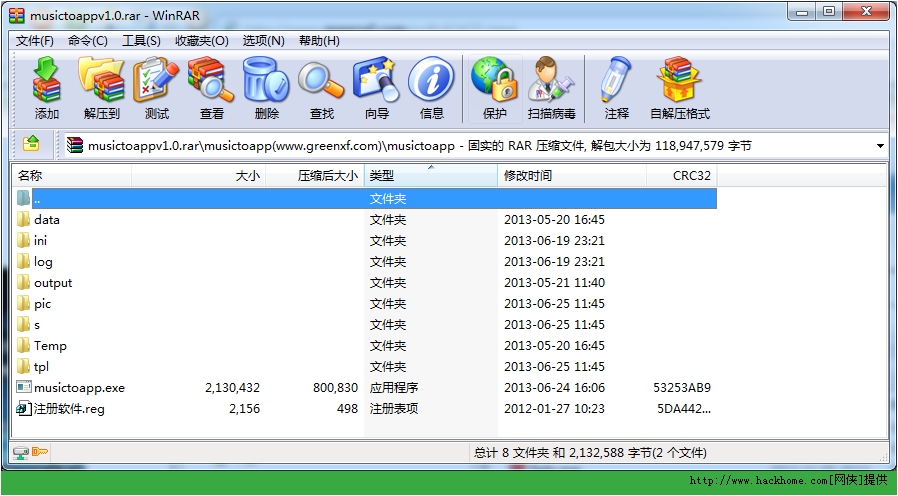Screen dimensions: 898x496
Task: Click the drive icon in status bar
Action: [x=21, y=452]
